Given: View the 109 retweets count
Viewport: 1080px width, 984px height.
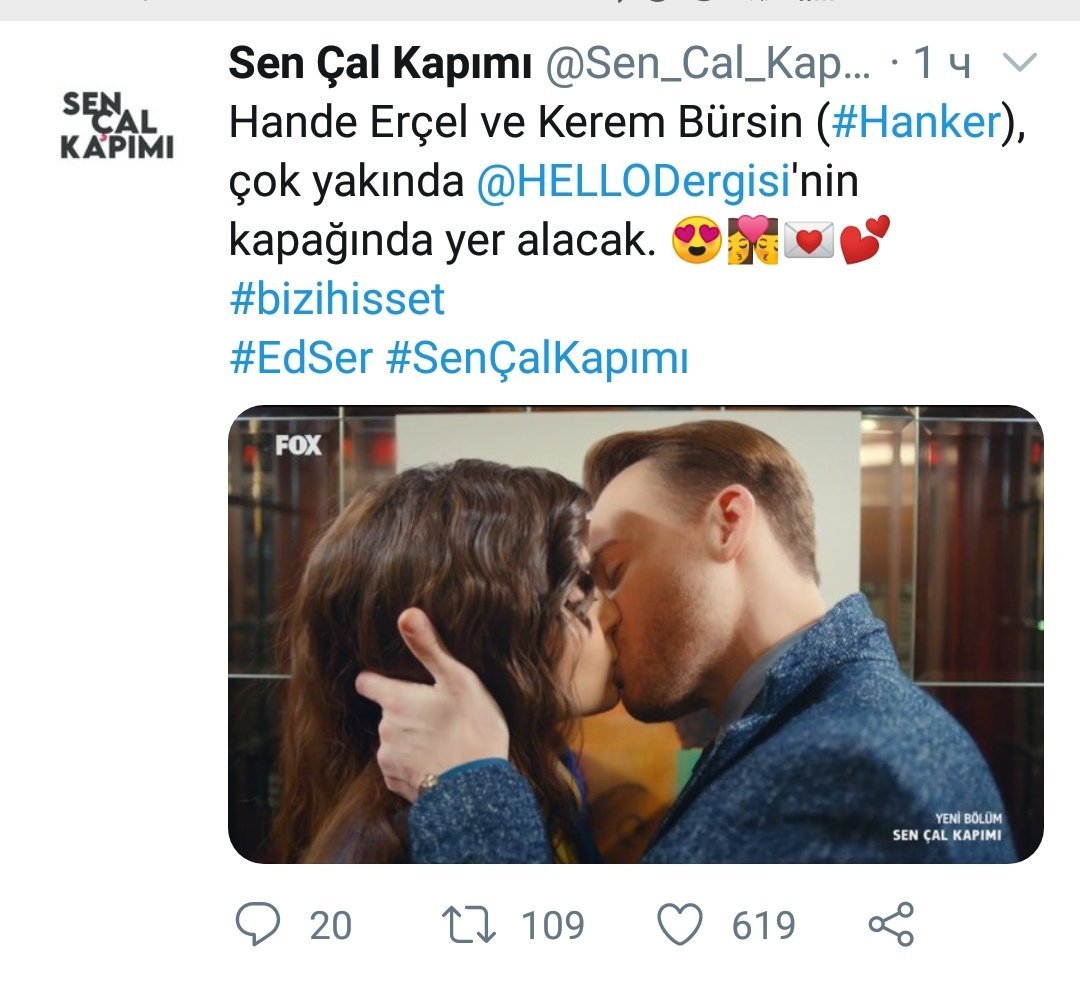Looking at the screenshot, I should point(552,925).
